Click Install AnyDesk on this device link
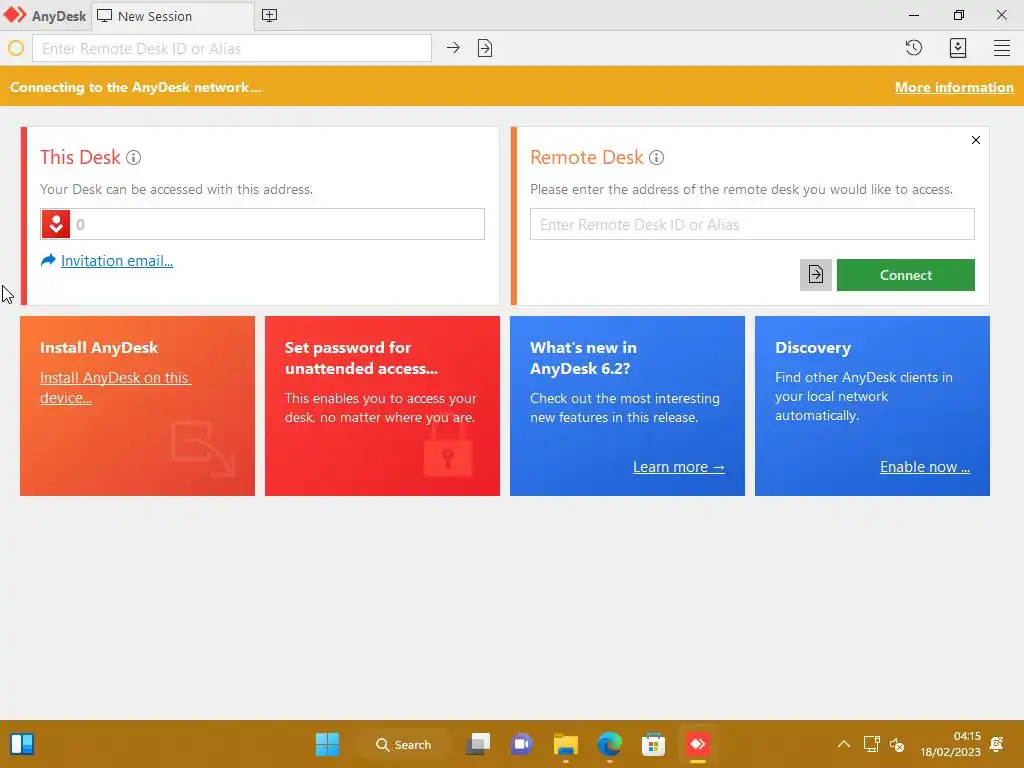The height and width of the screenshot is (768, 1024). (115, 387)
